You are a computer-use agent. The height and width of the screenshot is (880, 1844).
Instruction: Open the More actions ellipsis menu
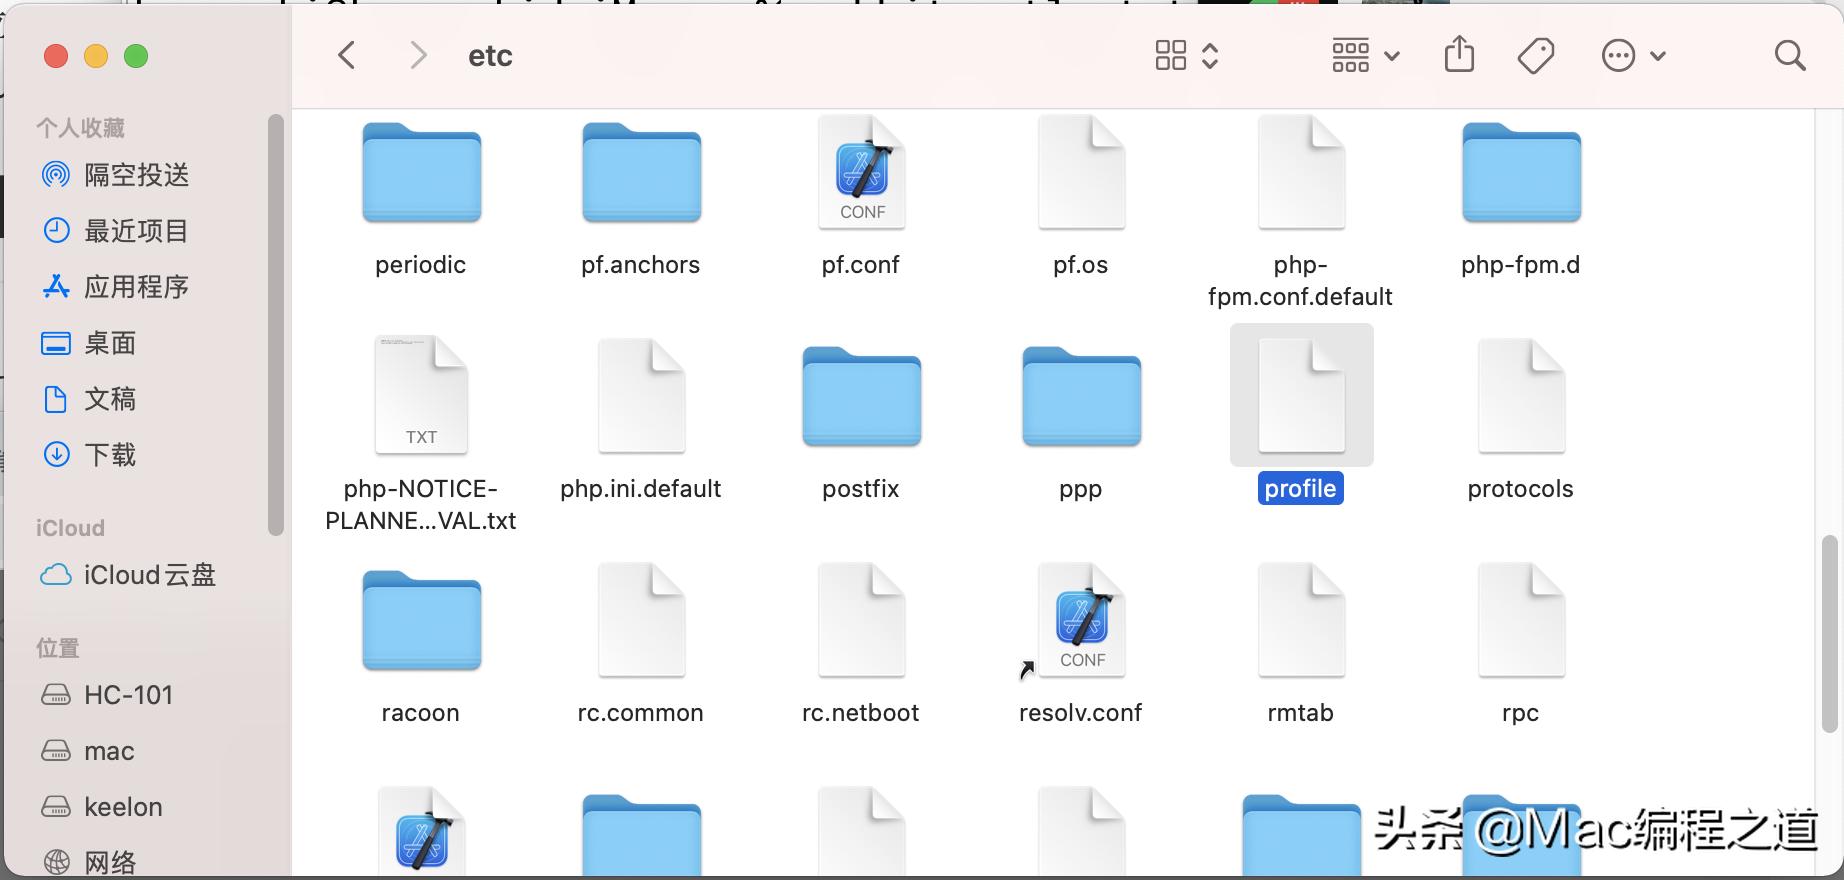1633,56
